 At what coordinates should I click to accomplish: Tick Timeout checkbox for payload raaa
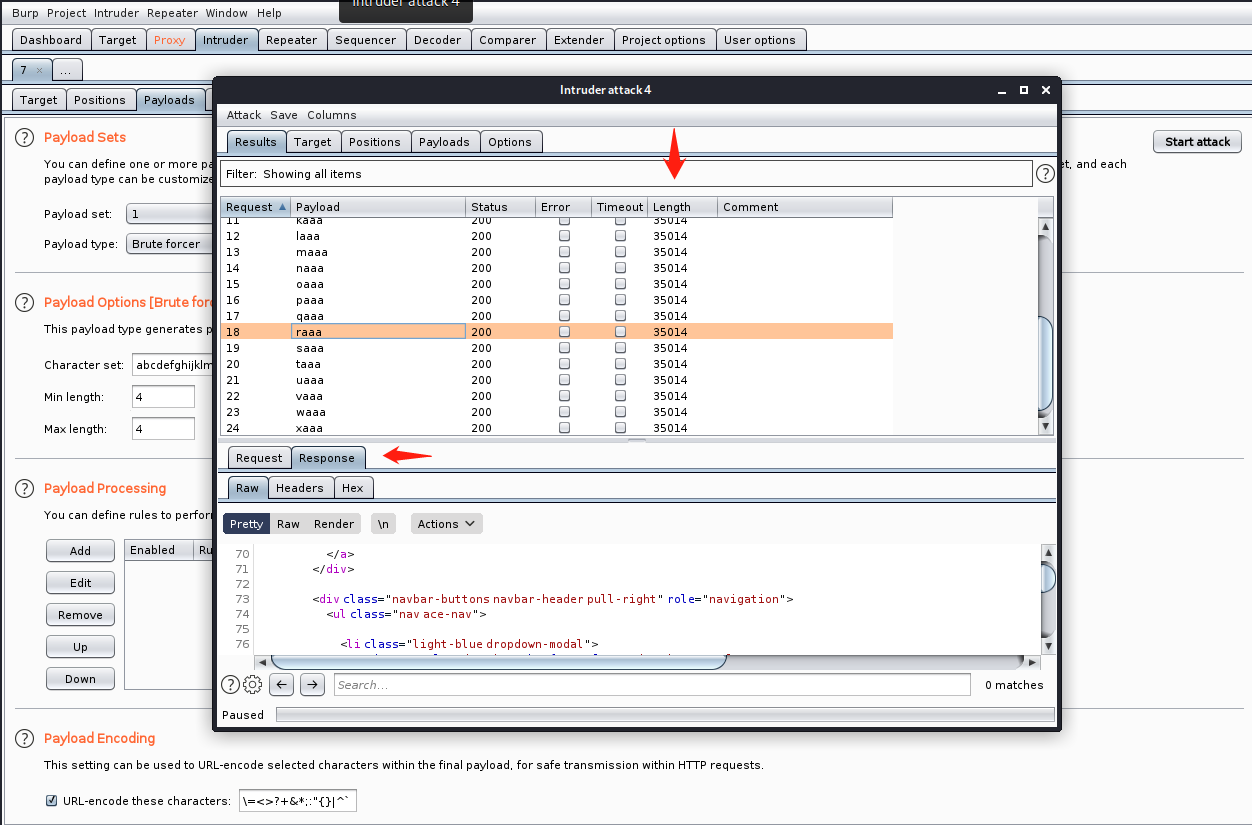620,332
